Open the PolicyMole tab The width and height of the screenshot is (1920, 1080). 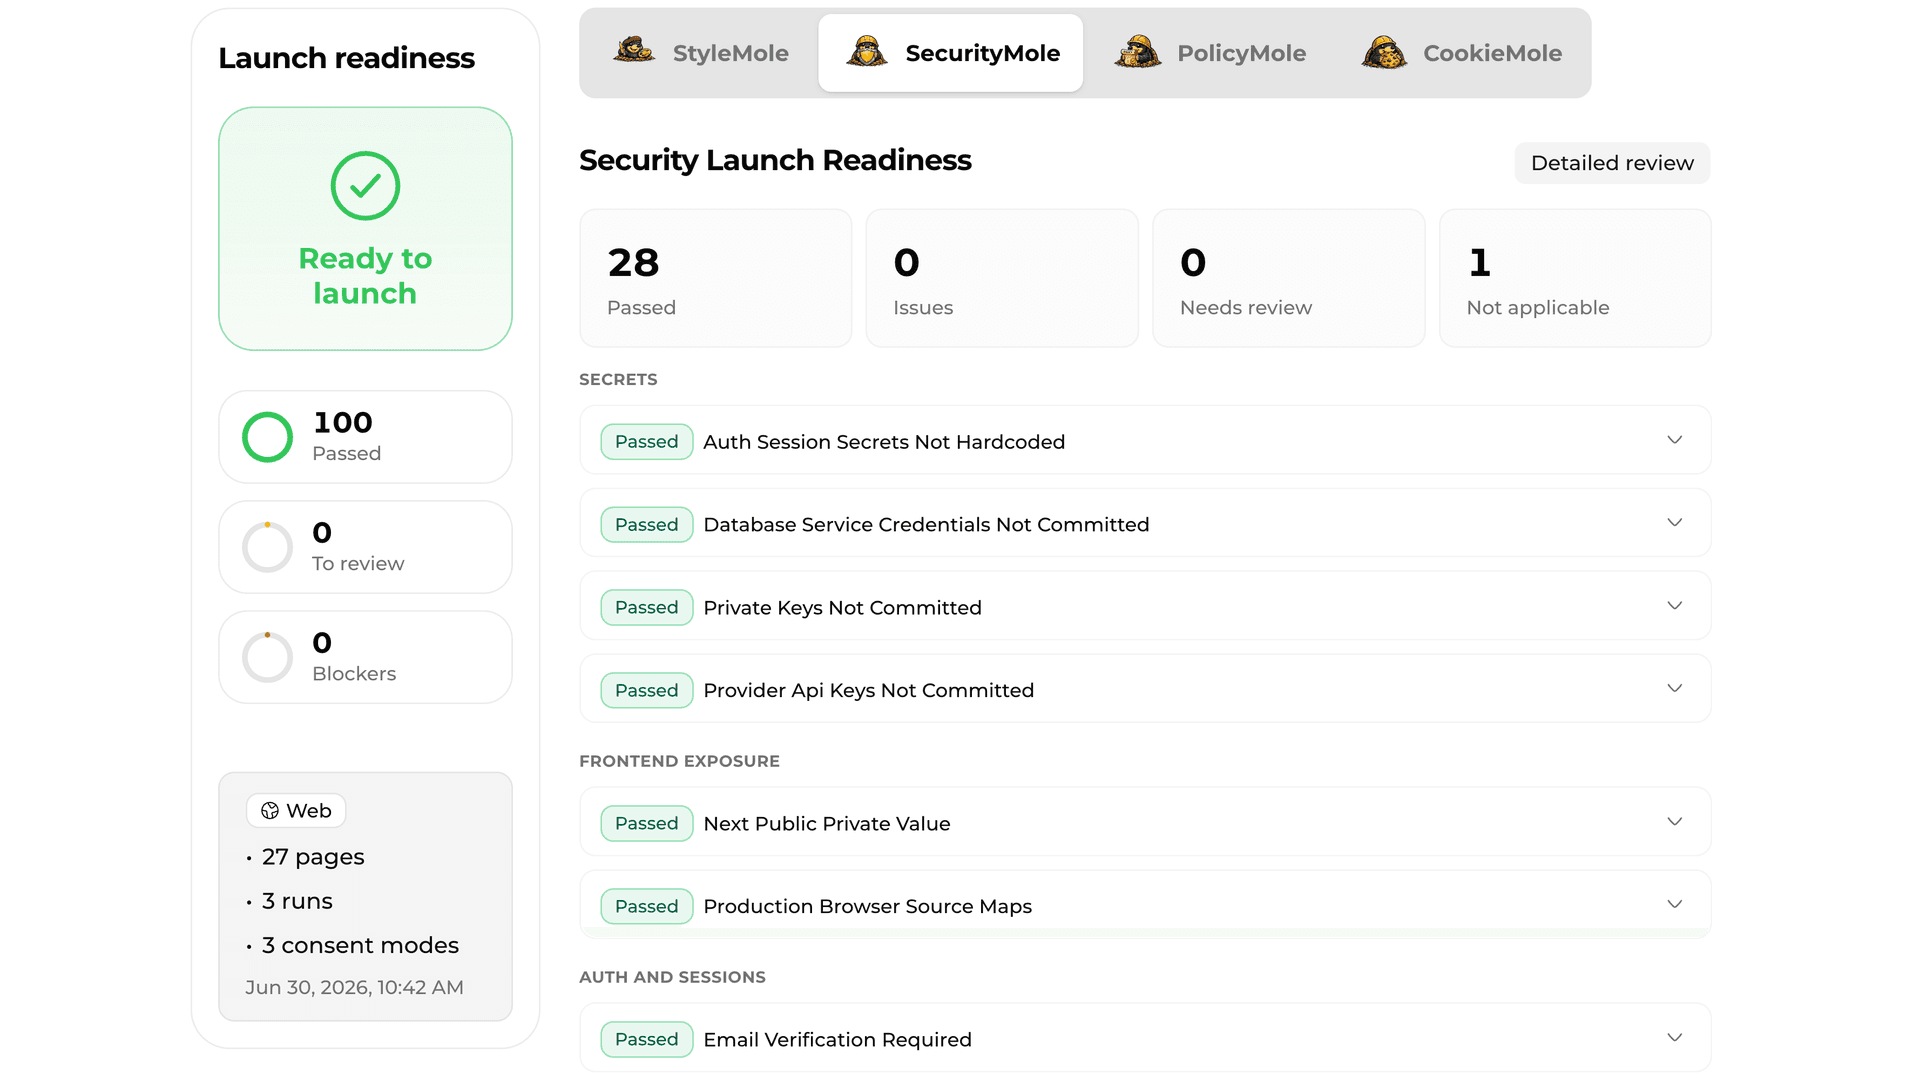coord(1210,53)
